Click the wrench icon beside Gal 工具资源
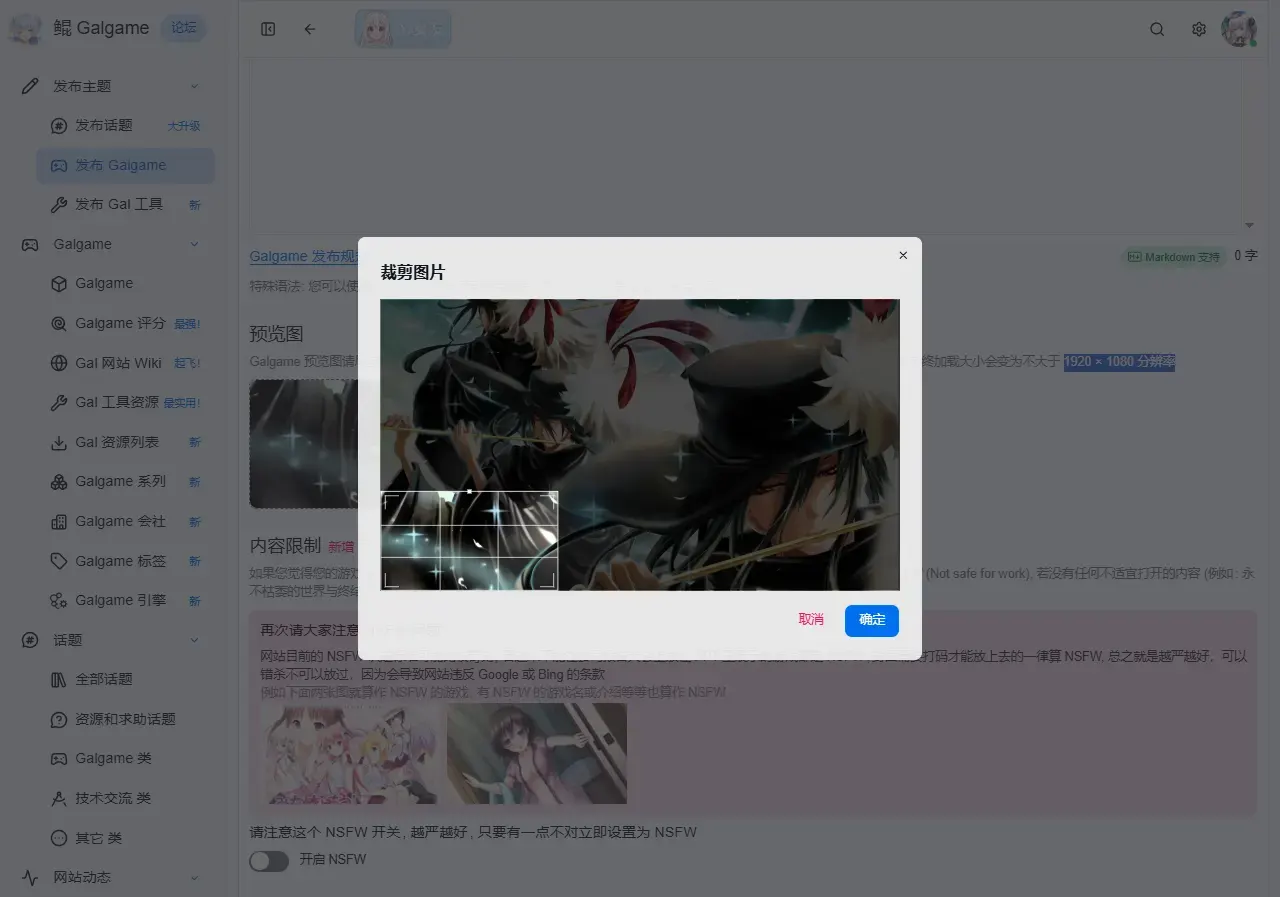Image resolution: width=1280 pixels, height=897 pixels. tap(59, 402)
